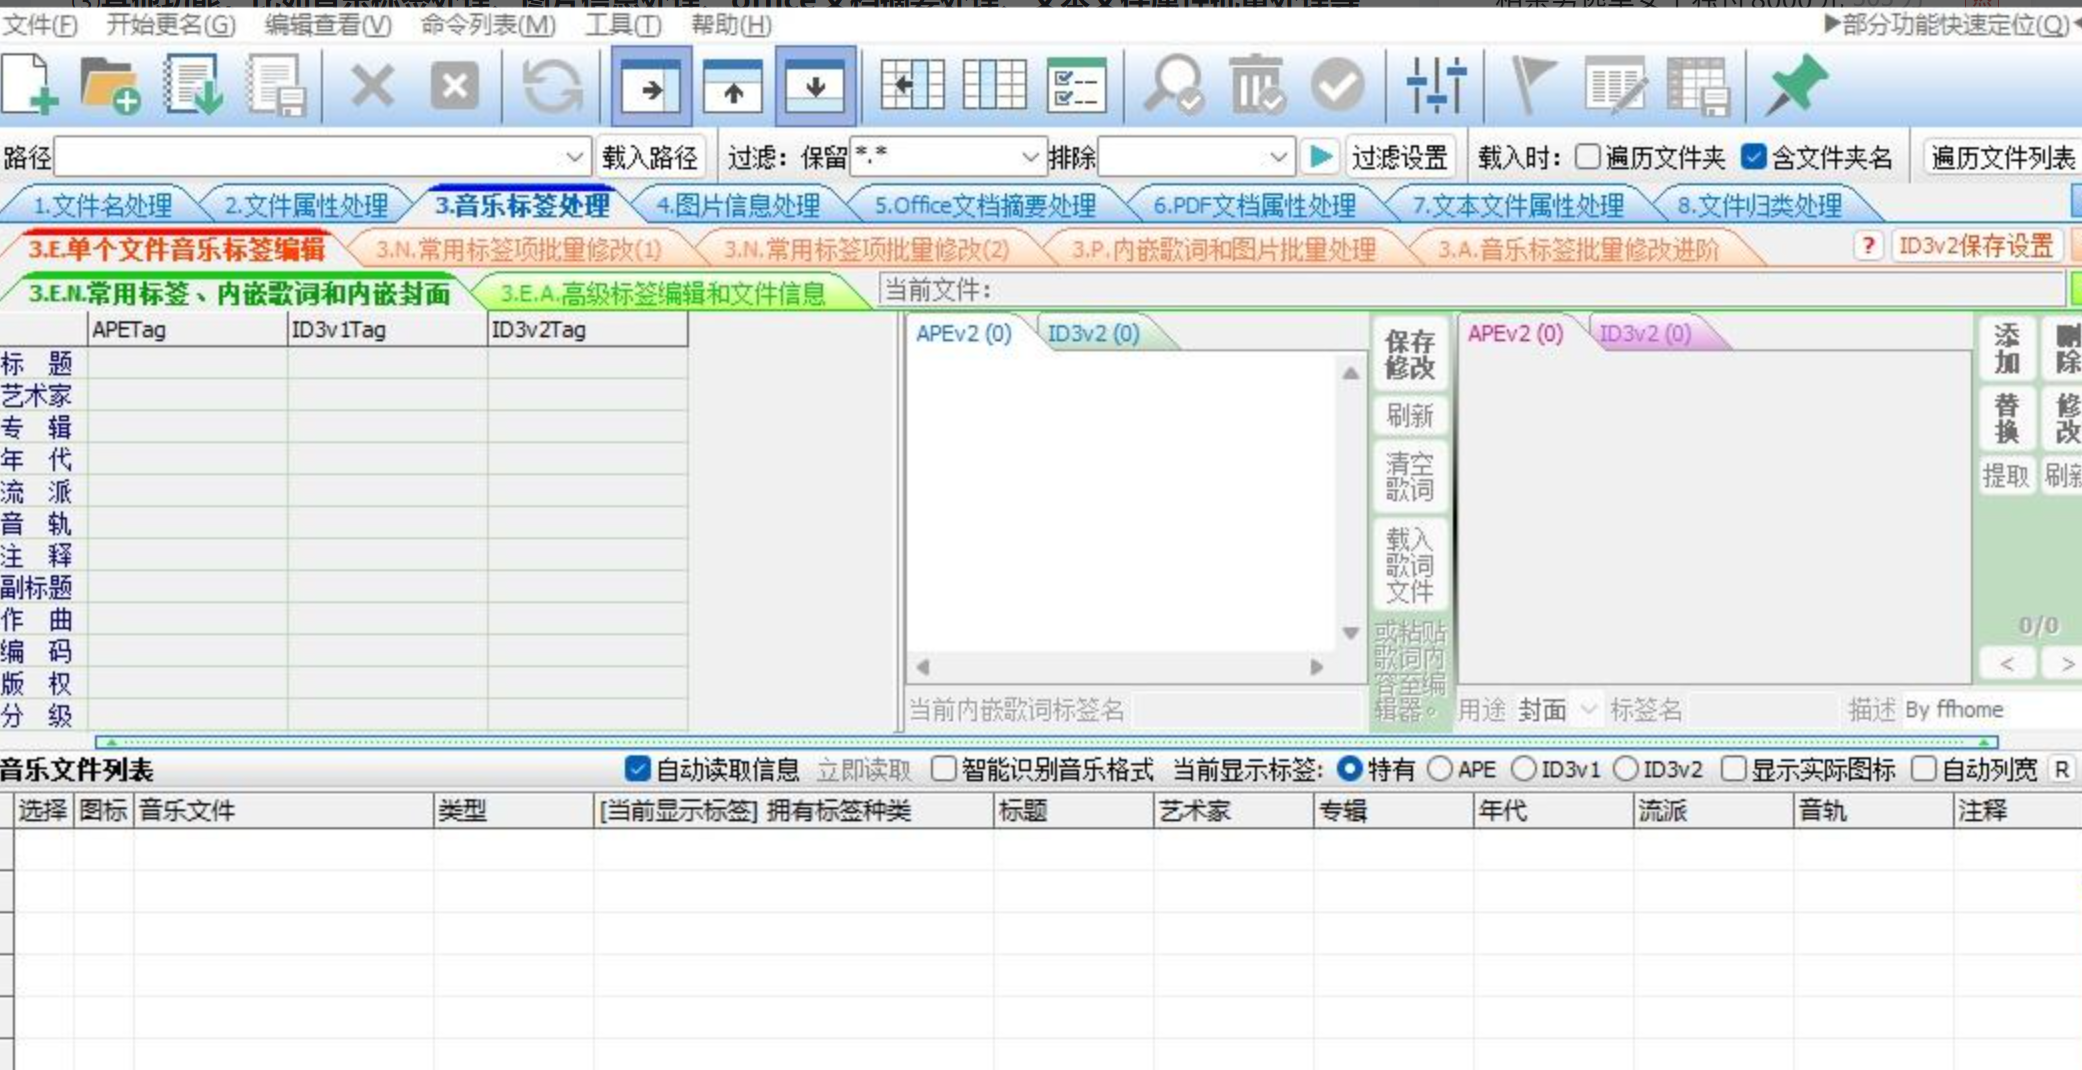Select the ID3v2 display tag radio button
The width and height of the screenshot is (2082, 1070).
[x=1627, y=769]
